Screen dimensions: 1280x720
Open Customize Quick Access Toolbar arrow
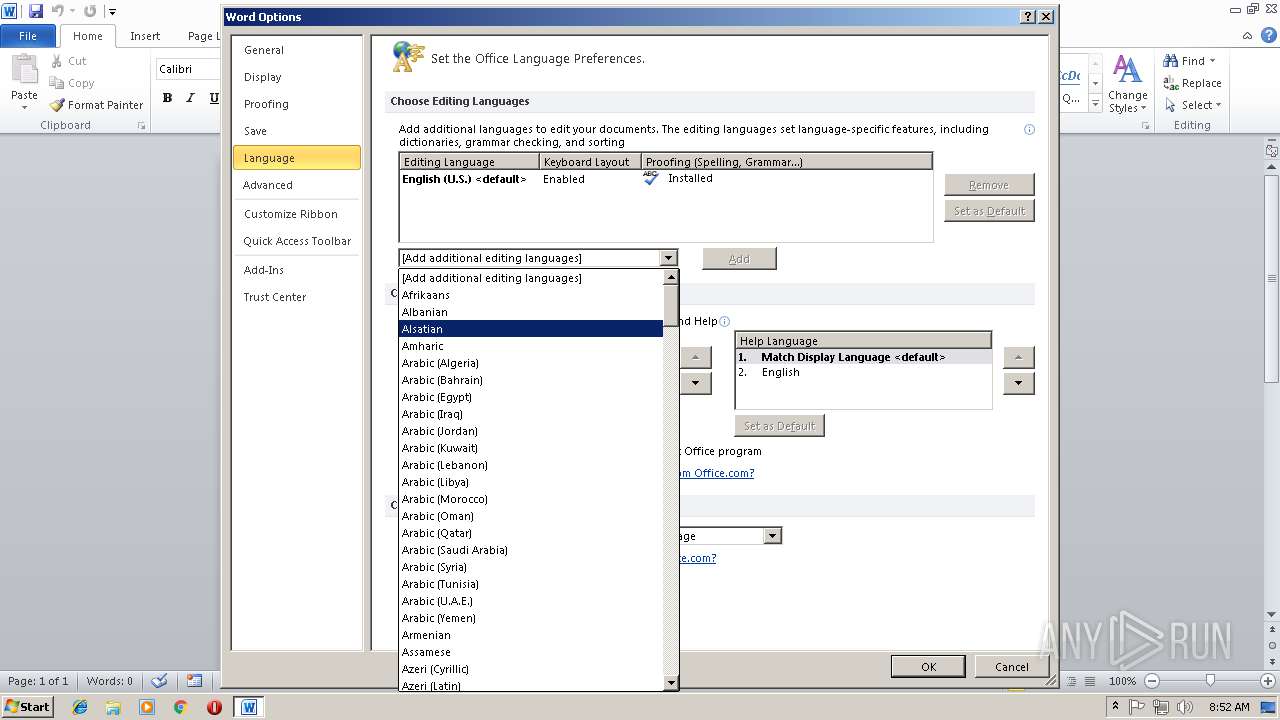coord(112,12)
